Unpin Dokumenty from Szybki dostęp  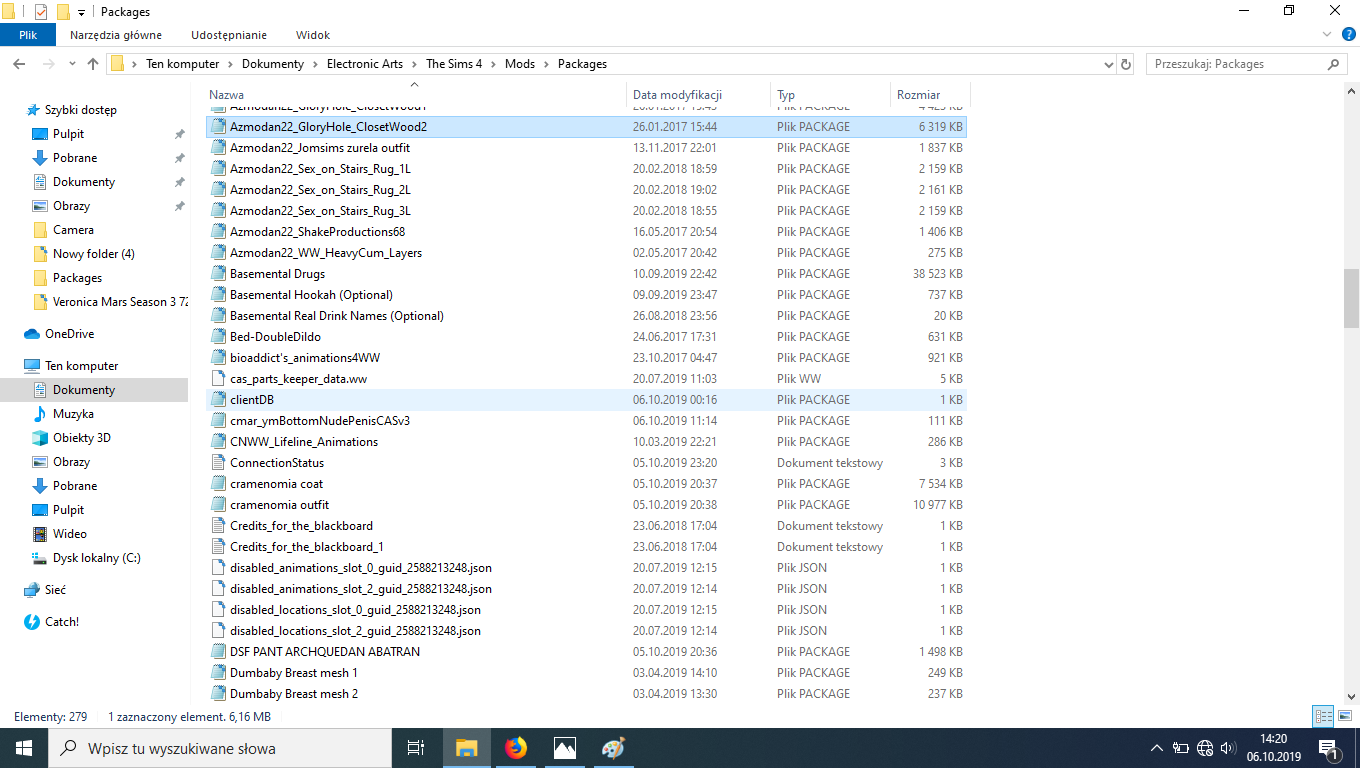(179, 181)
